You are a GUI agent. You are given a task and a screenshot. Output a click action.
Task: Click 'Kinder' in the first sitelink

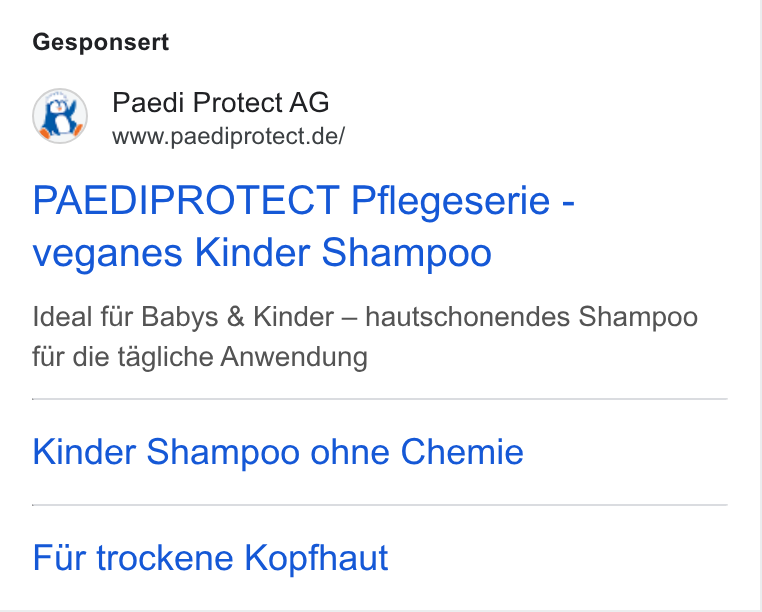point(84,452)
